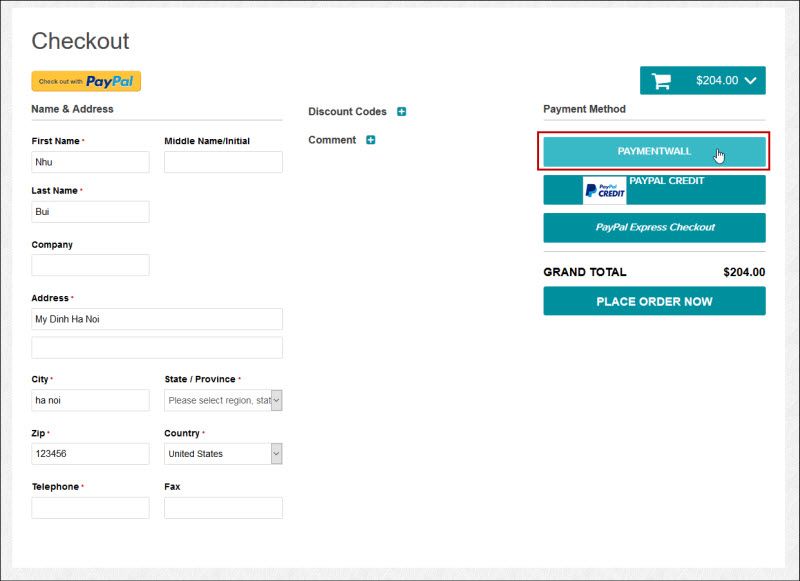Click the Zip input field

[x=90, y=453]
